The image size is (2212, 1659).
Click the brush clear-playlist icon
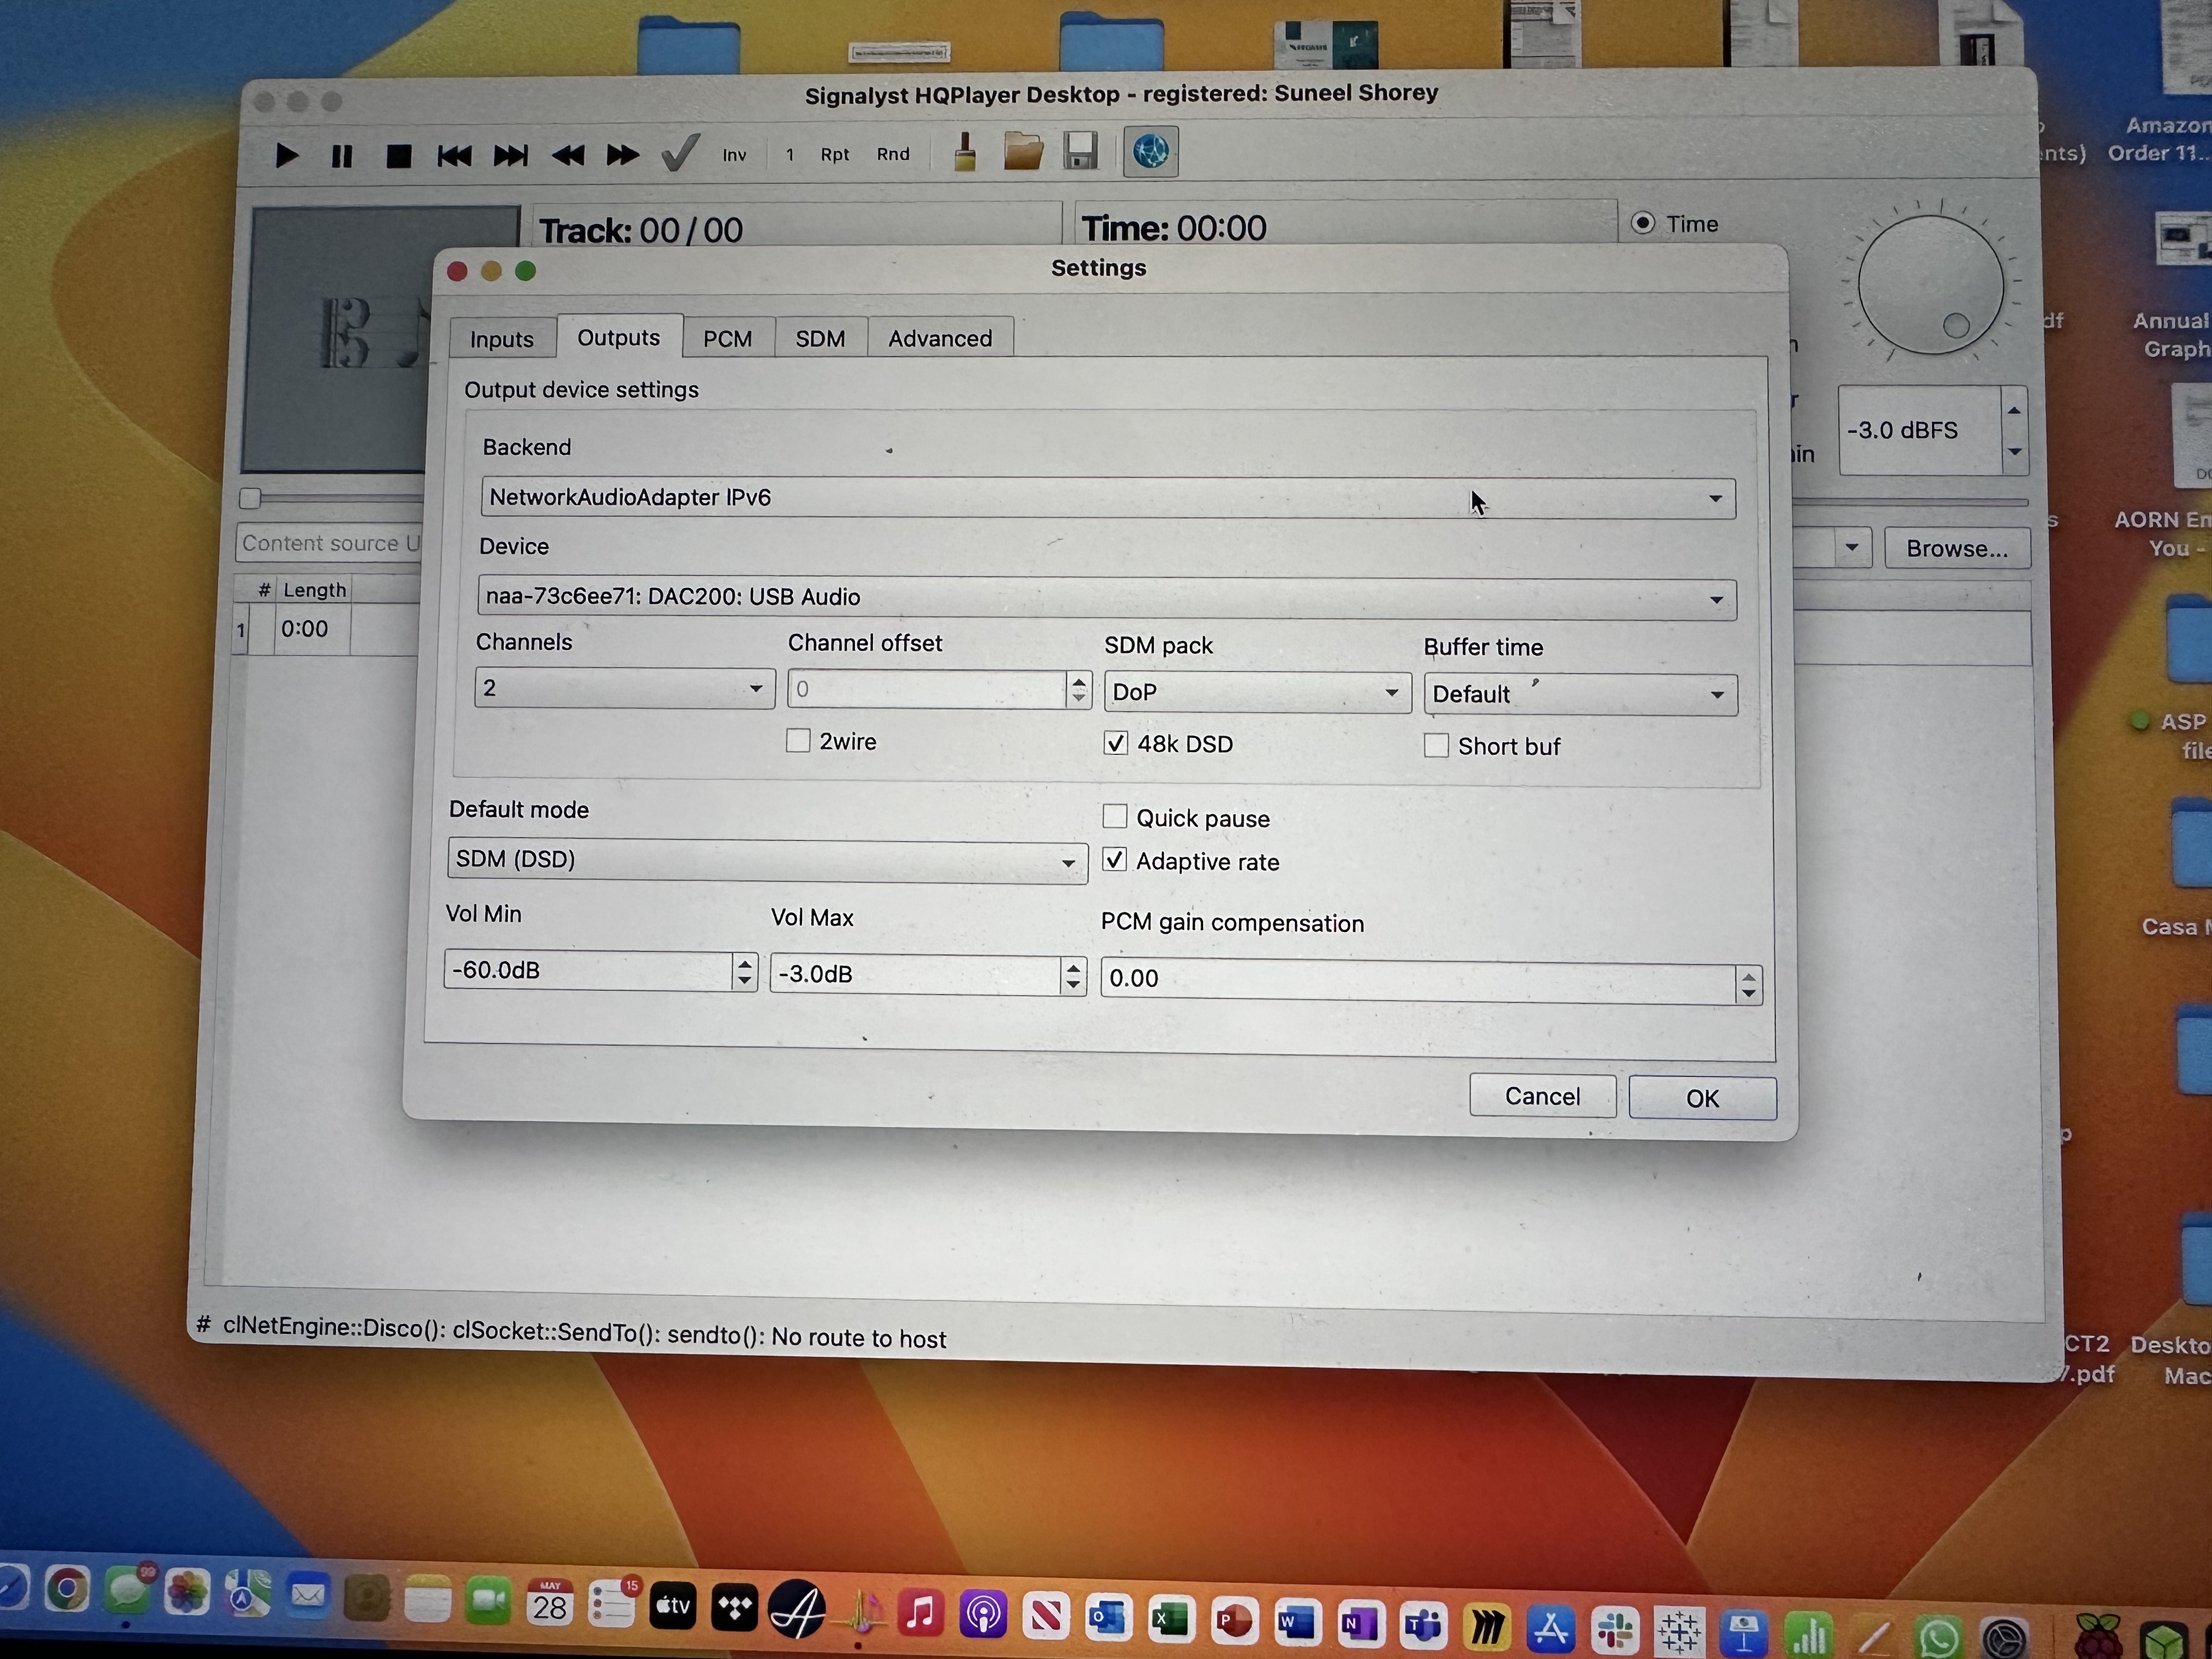965,152
